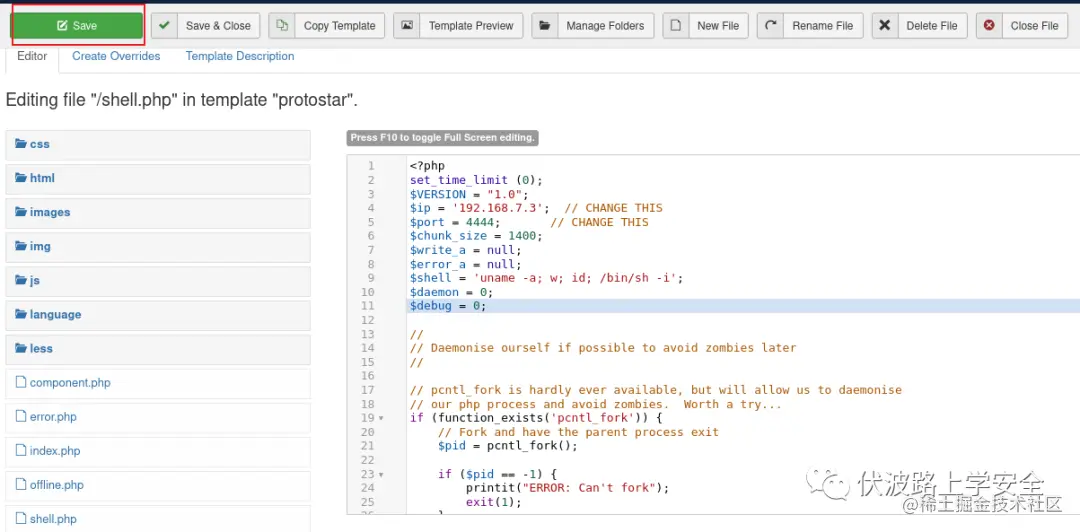Click the printit ERROR Can't fork line
The width and height of the screenshot is (1080, 532).
568,488
